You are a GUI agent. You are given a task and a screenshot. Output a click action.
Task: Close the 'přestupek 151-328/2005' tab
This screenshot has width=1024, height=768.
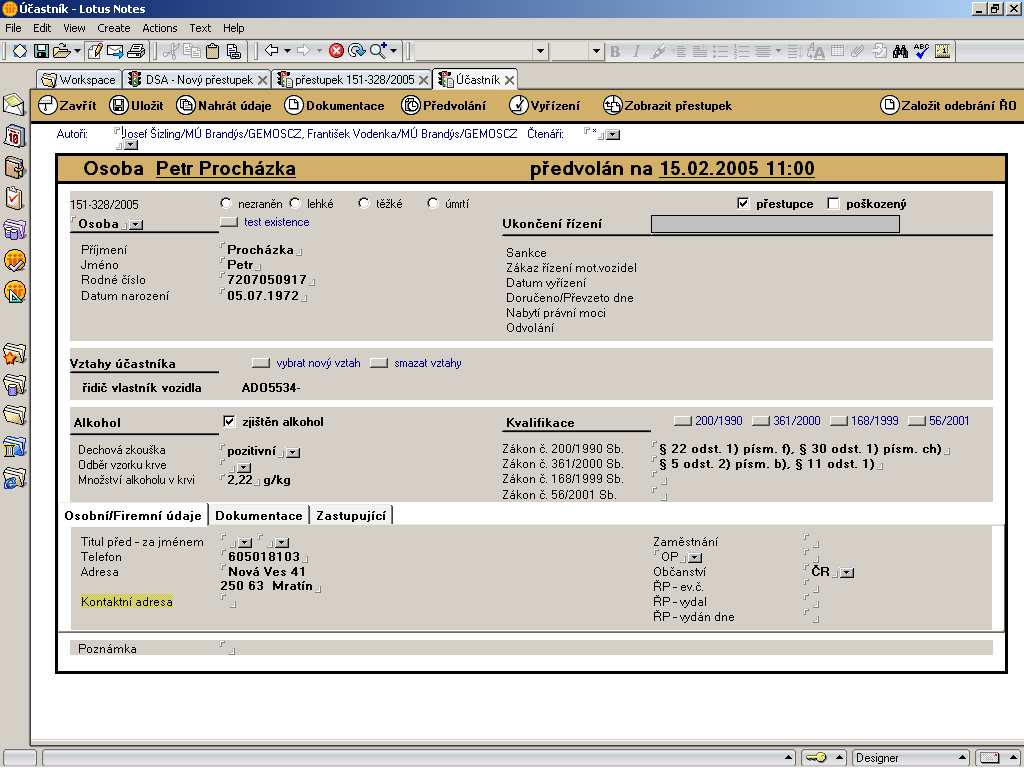tap(423, 80)
